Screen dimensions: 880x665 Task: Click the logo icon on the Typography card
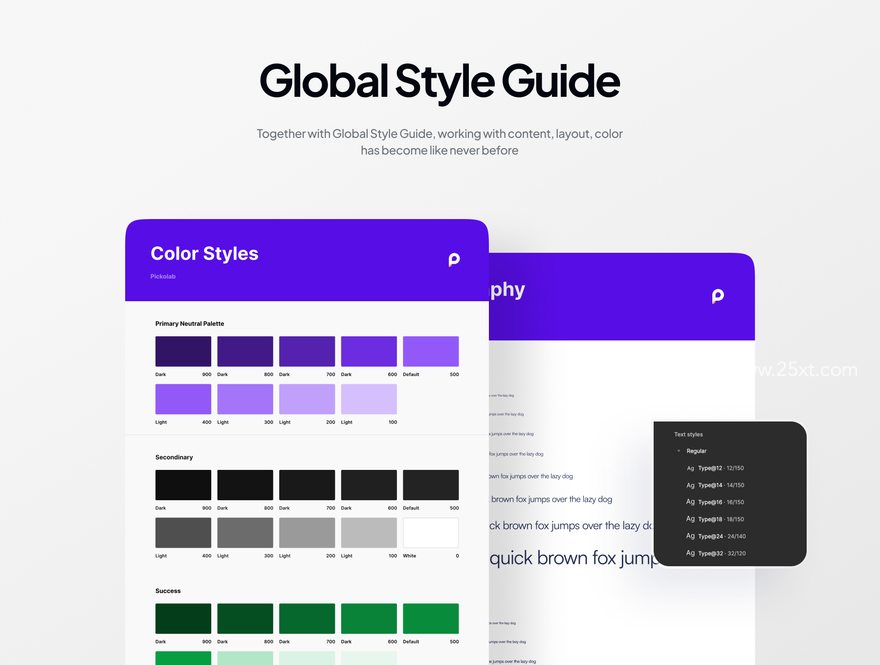[718, 296]
